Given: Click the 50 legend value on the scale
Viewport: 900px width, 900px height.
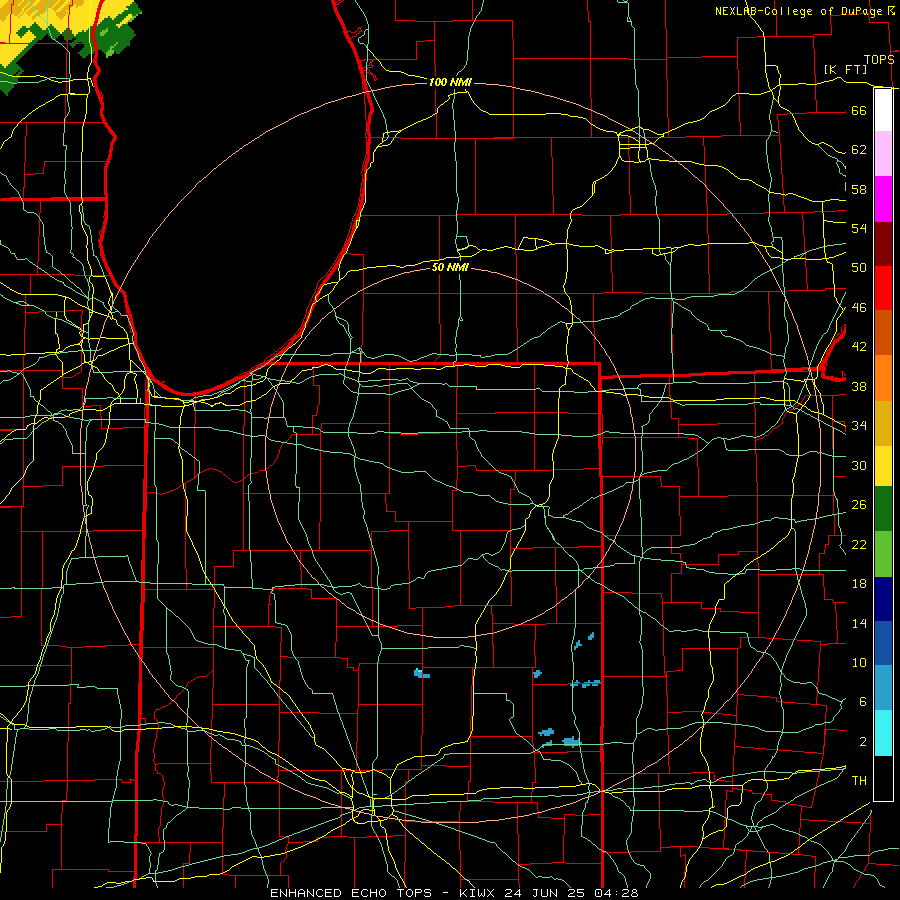Looking at the screenshot, I should pyautogui.click(x=859, y=268).
